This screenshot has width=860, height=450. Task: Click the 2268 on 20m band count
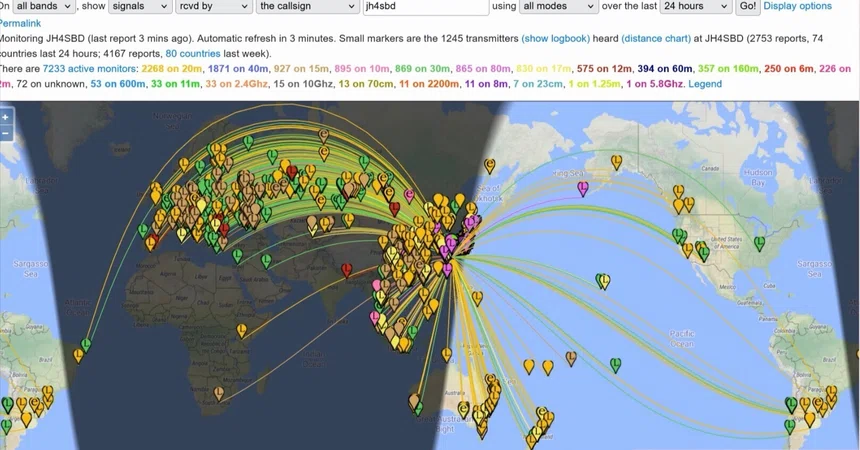click(x=172, y=69)
